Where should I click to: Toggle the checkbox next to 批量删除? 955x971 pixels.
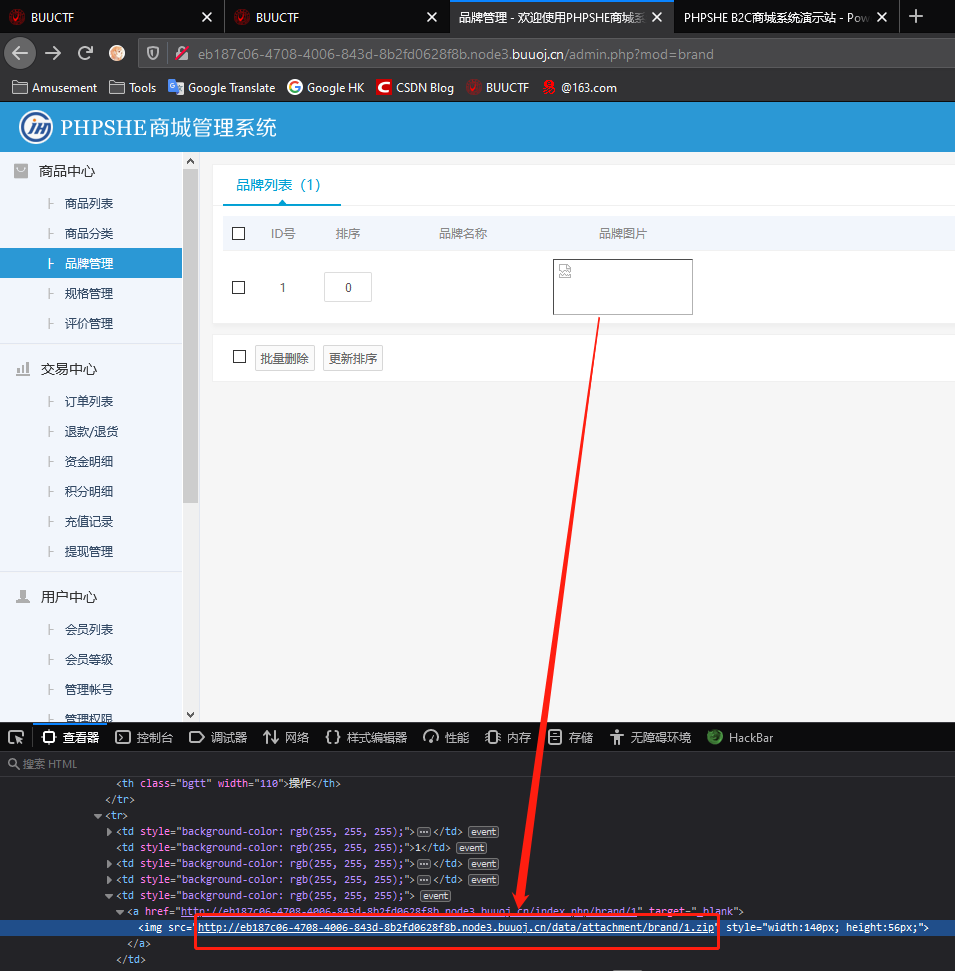click(x=238, y=356)
